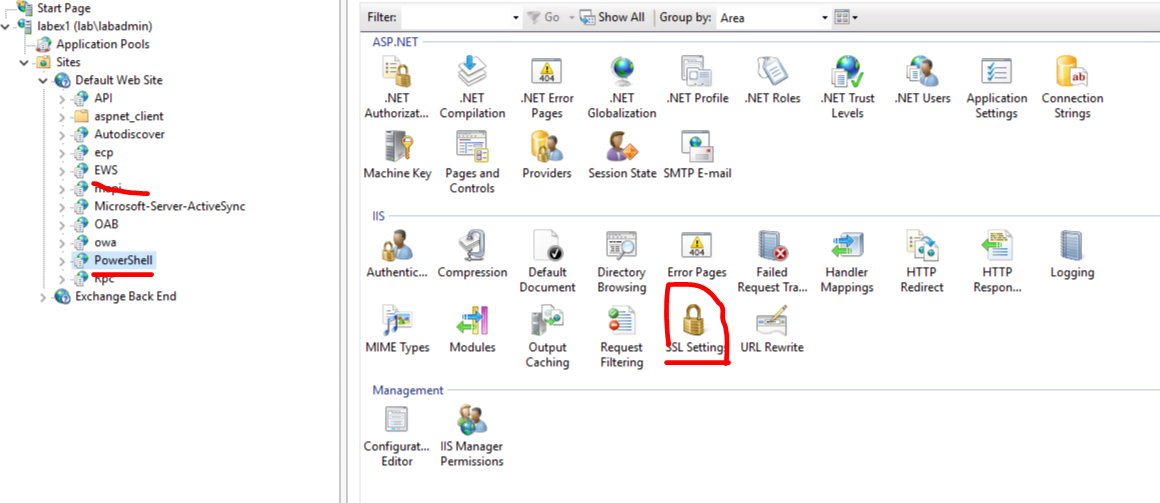Expand the Exchange Back End site
This screenshot has width=1160, height=503.
pos(43,297)
